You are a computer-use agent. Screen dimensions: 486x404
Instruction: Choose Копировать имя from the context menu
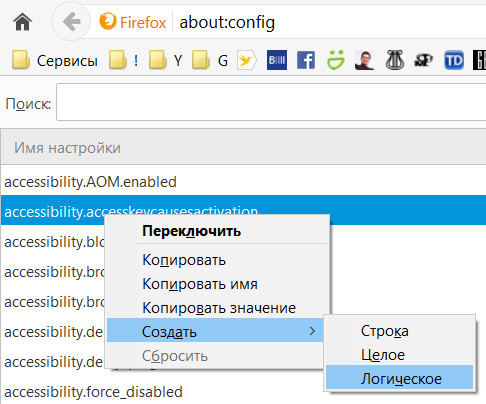[200, 284]
